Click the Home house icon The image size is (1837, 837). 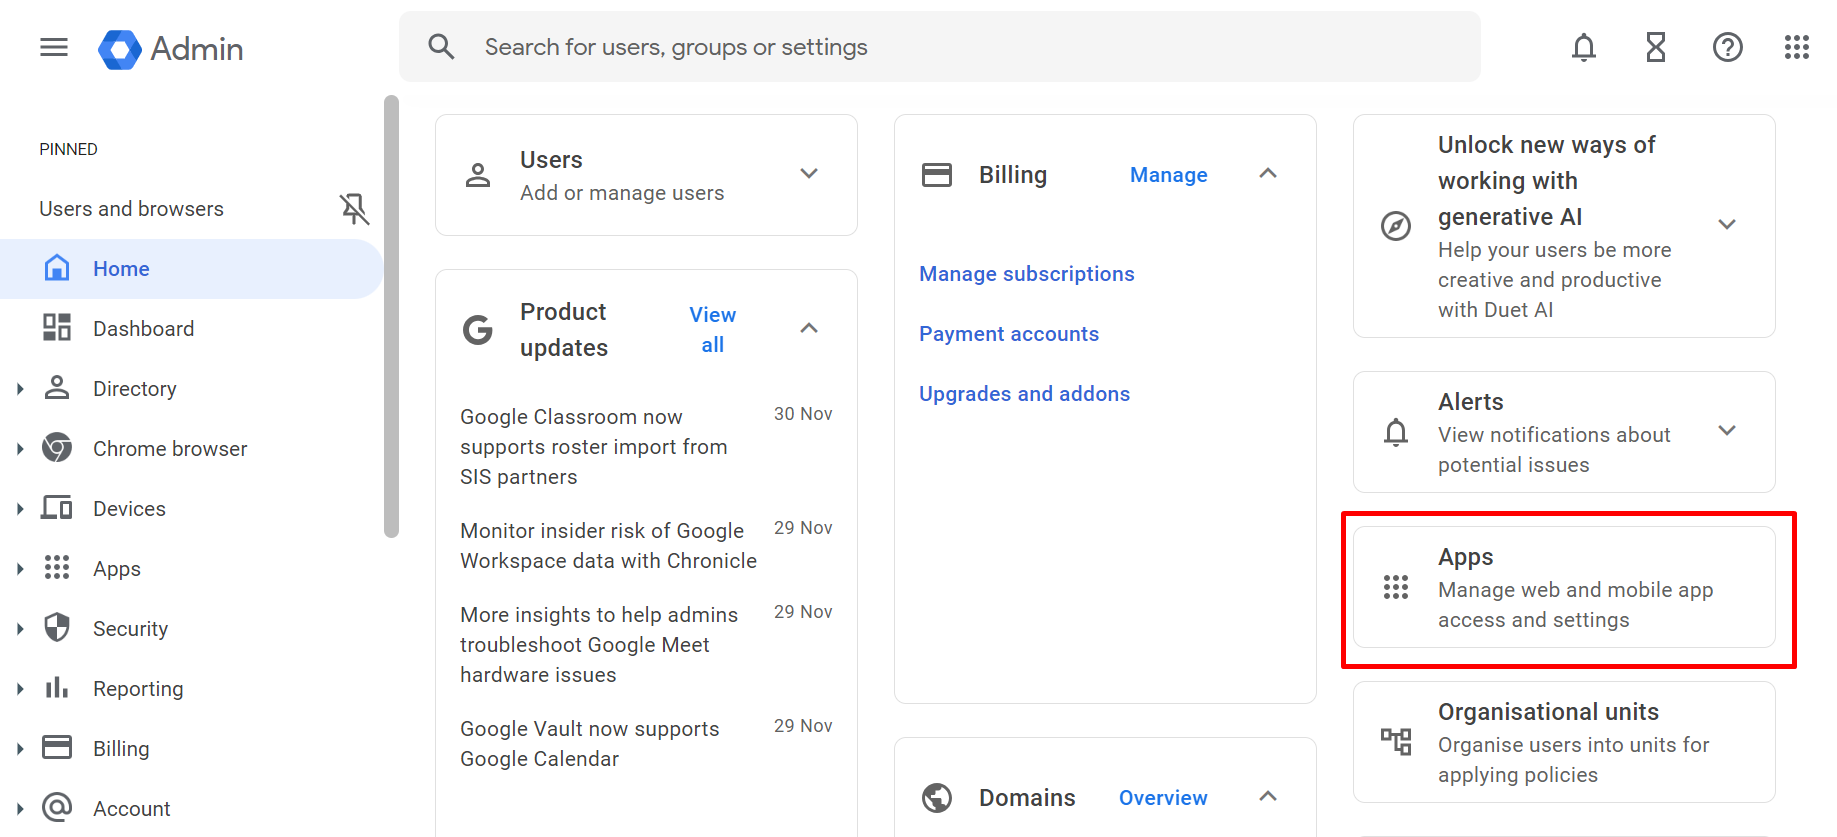(x=57, y=268)
